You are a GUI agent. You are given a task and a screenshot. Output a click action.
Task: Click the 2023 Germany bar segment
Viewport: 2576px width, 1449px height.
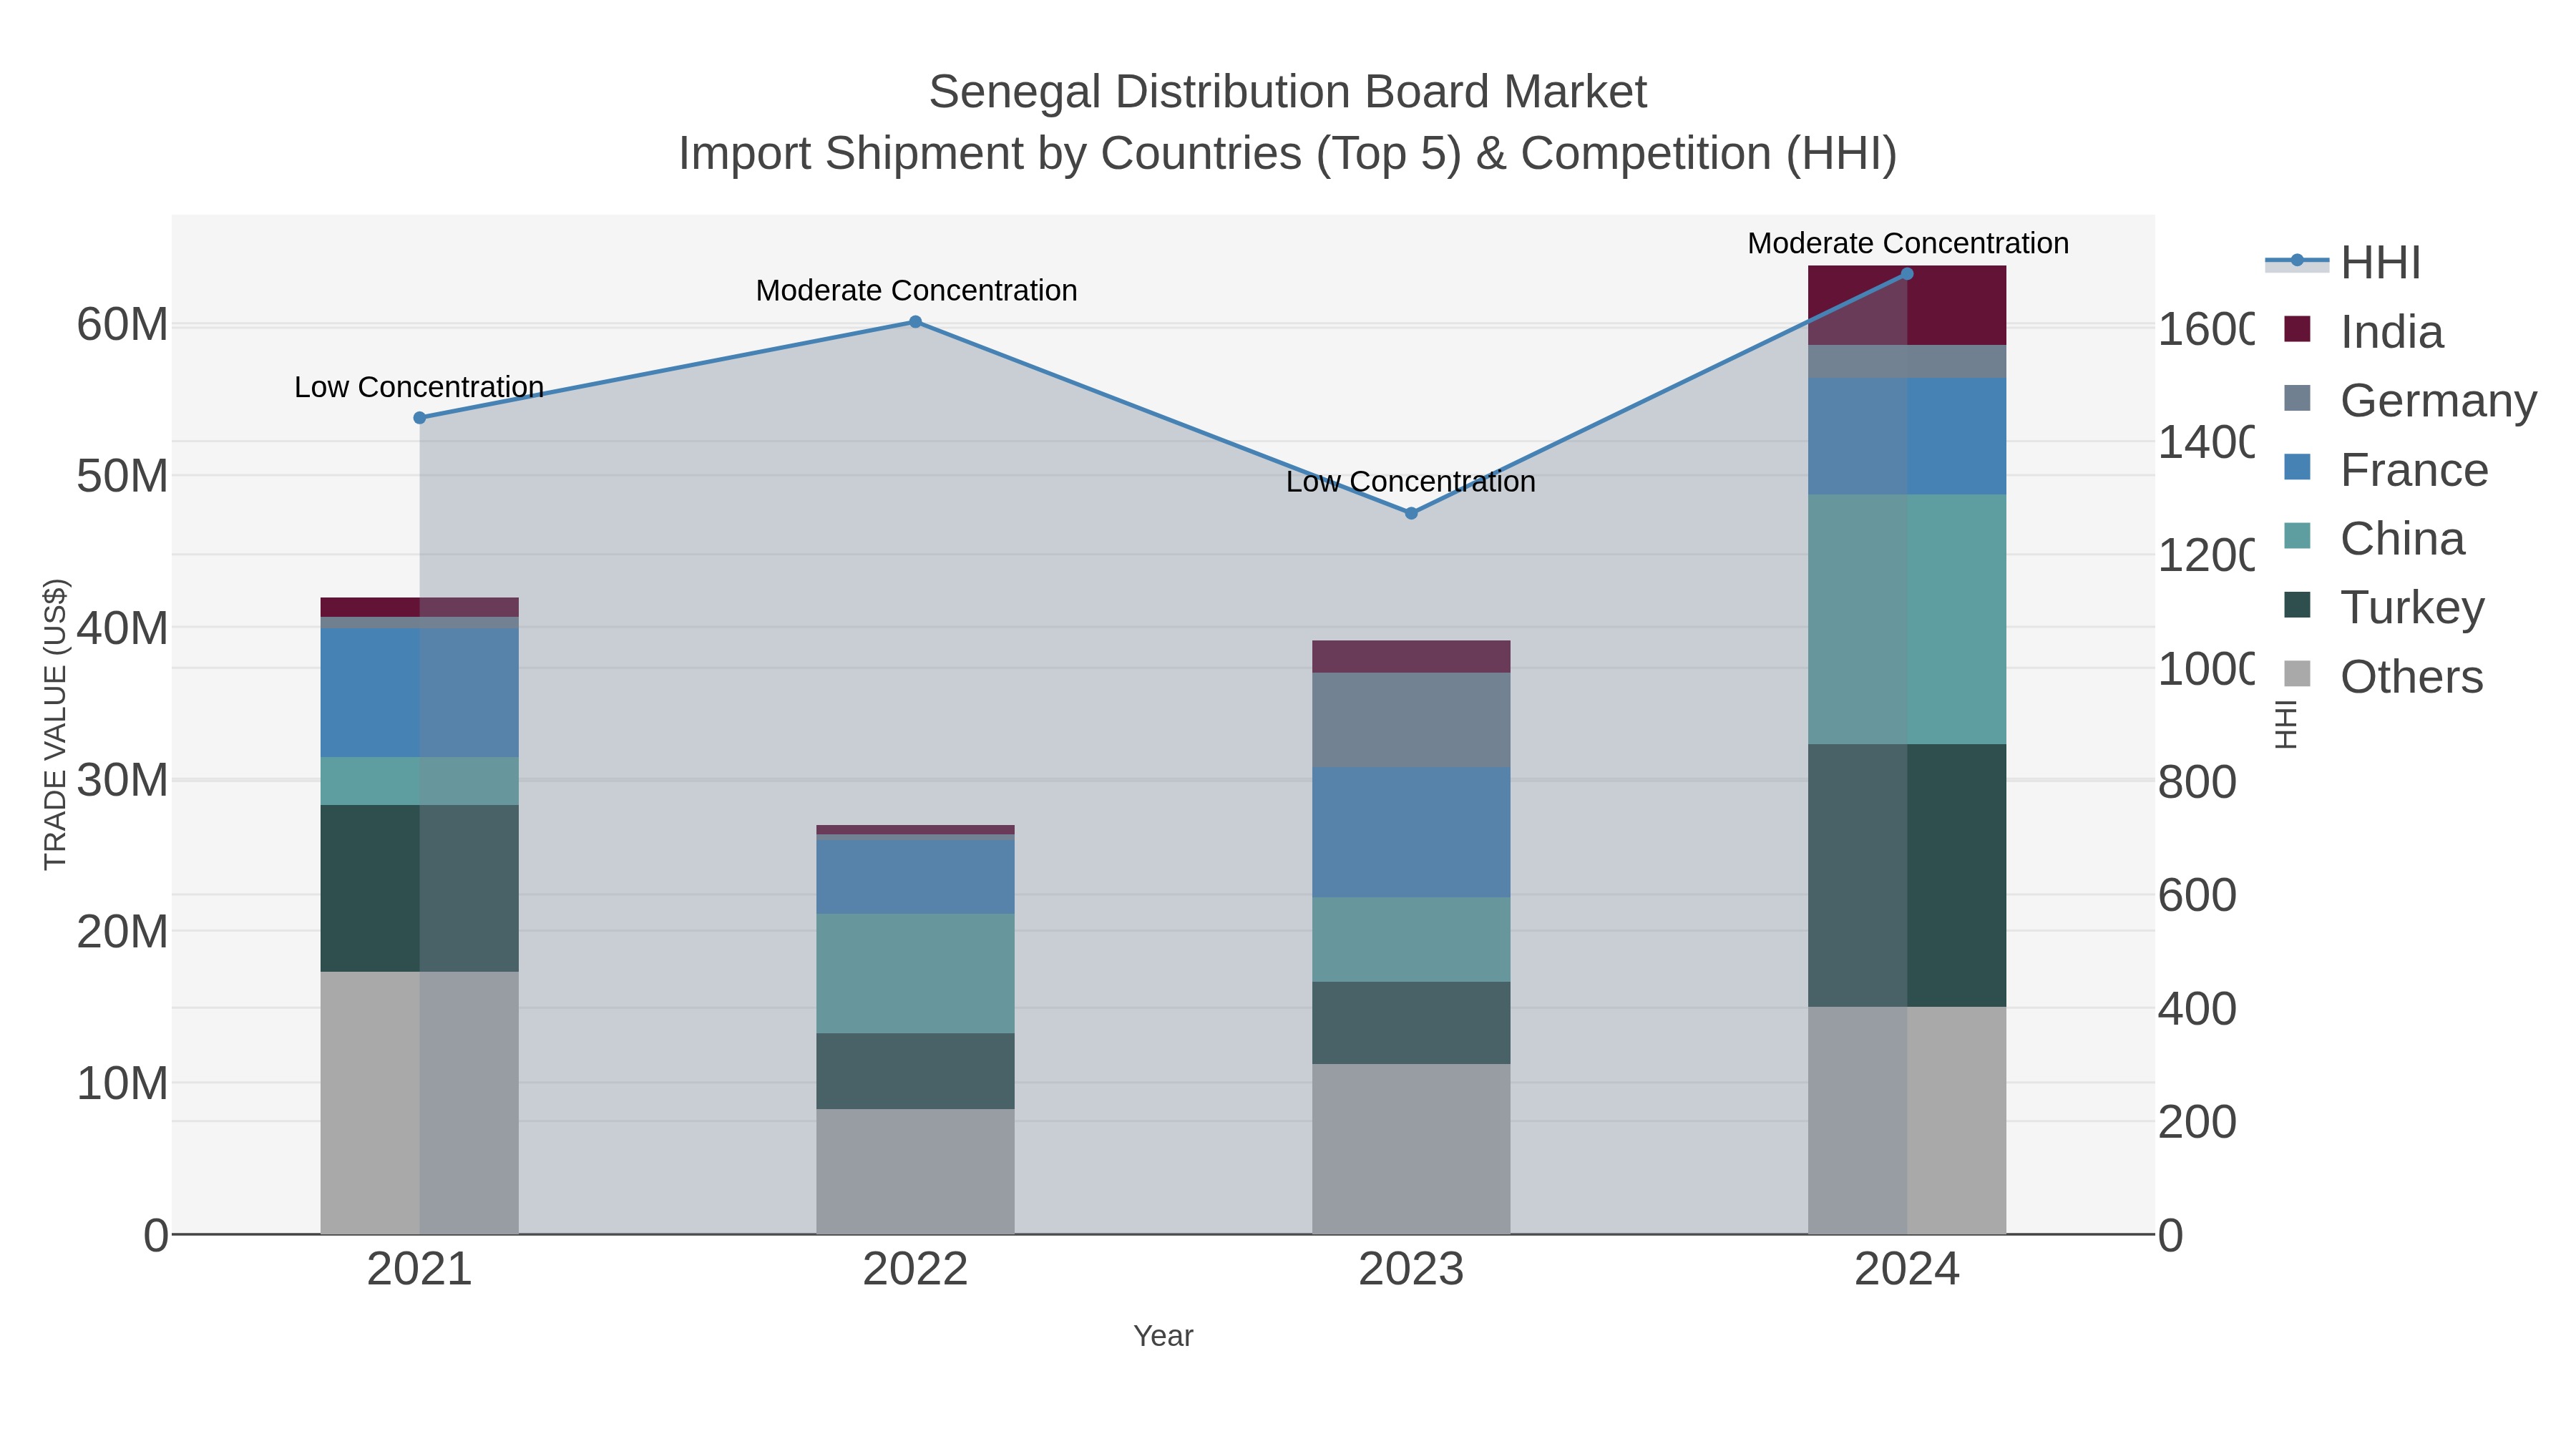(x=1411, y=720)
